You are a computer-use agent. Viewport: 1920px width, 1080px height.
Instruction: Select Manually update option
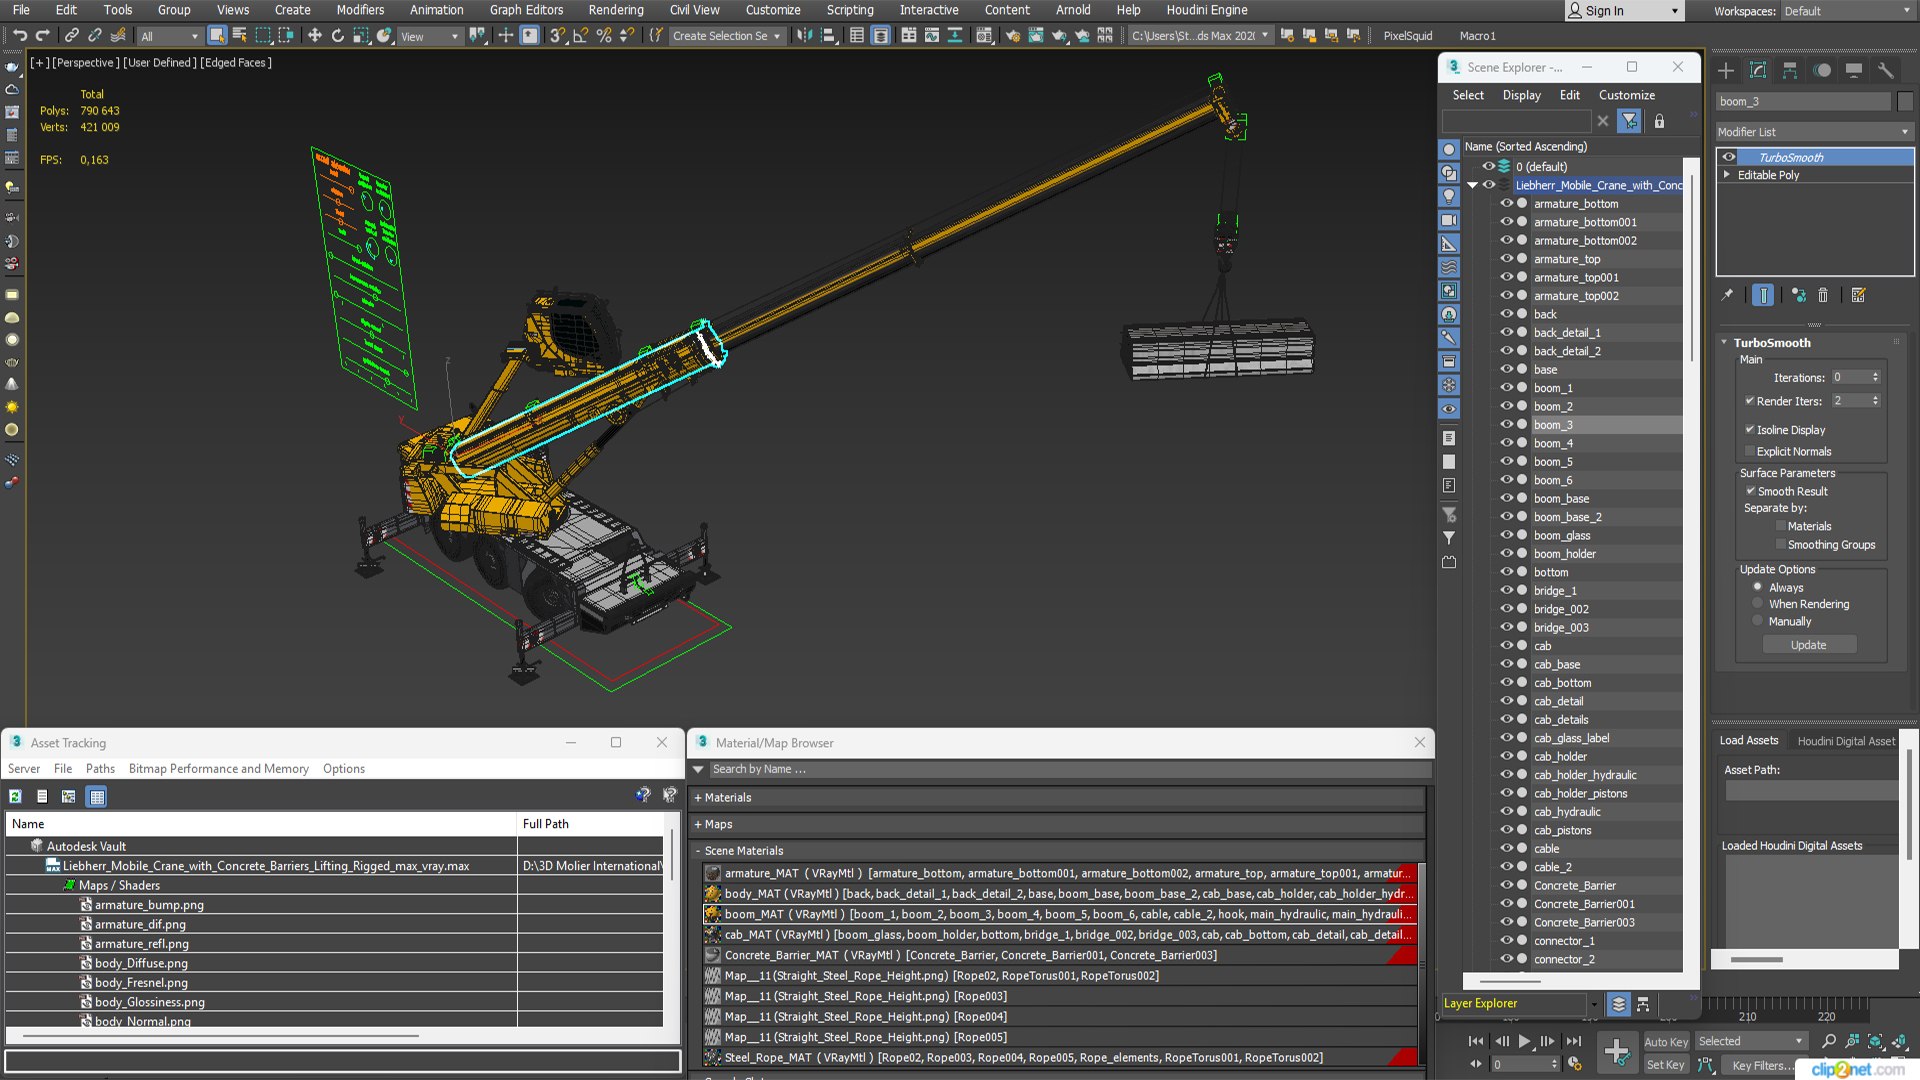coord(1757,621)
